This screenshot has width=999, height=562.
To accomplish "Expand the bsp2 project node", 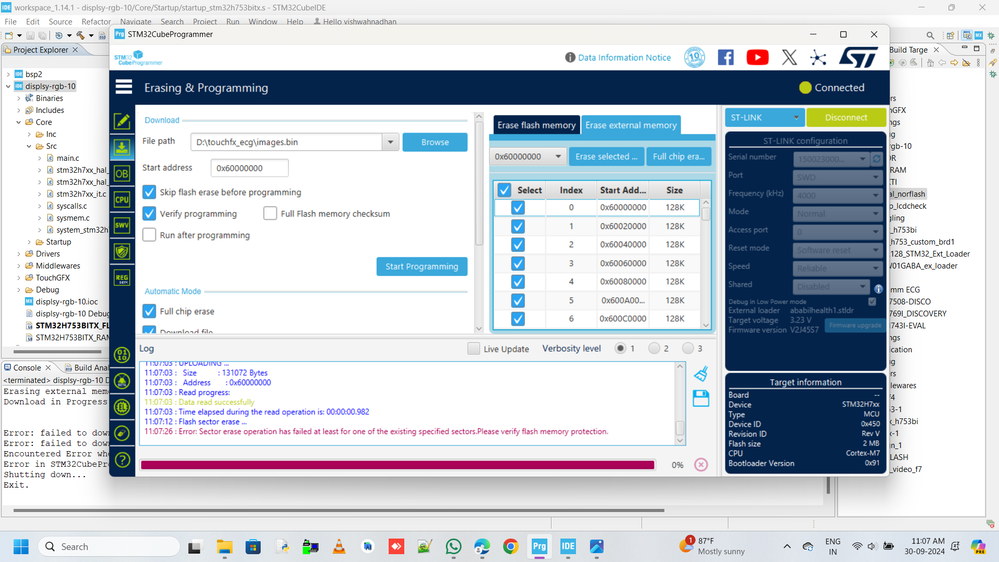I will point(8,74).
